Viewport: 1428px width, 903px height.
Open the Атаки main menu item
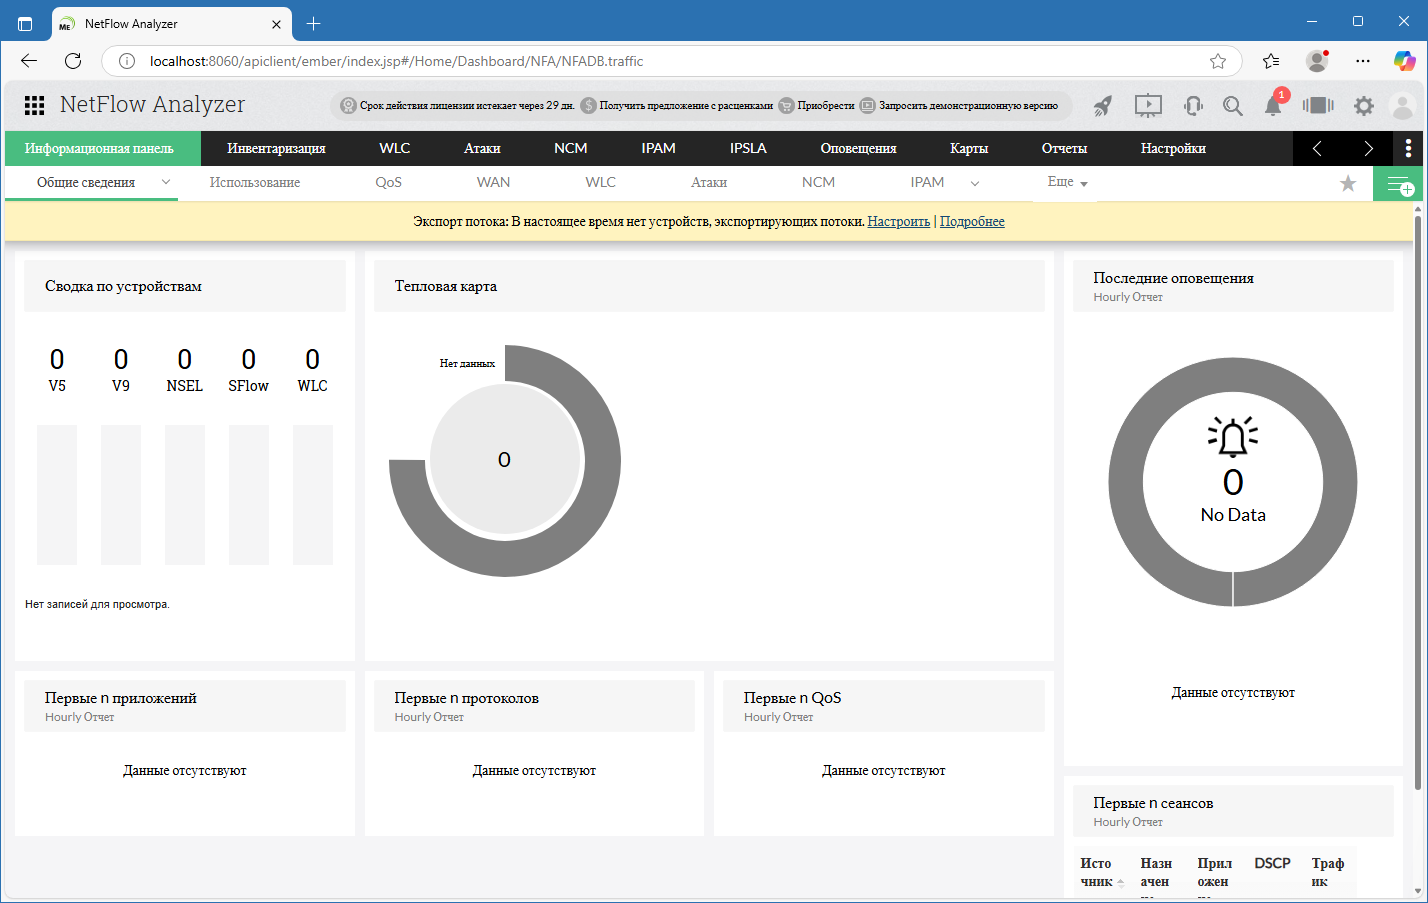482,148
